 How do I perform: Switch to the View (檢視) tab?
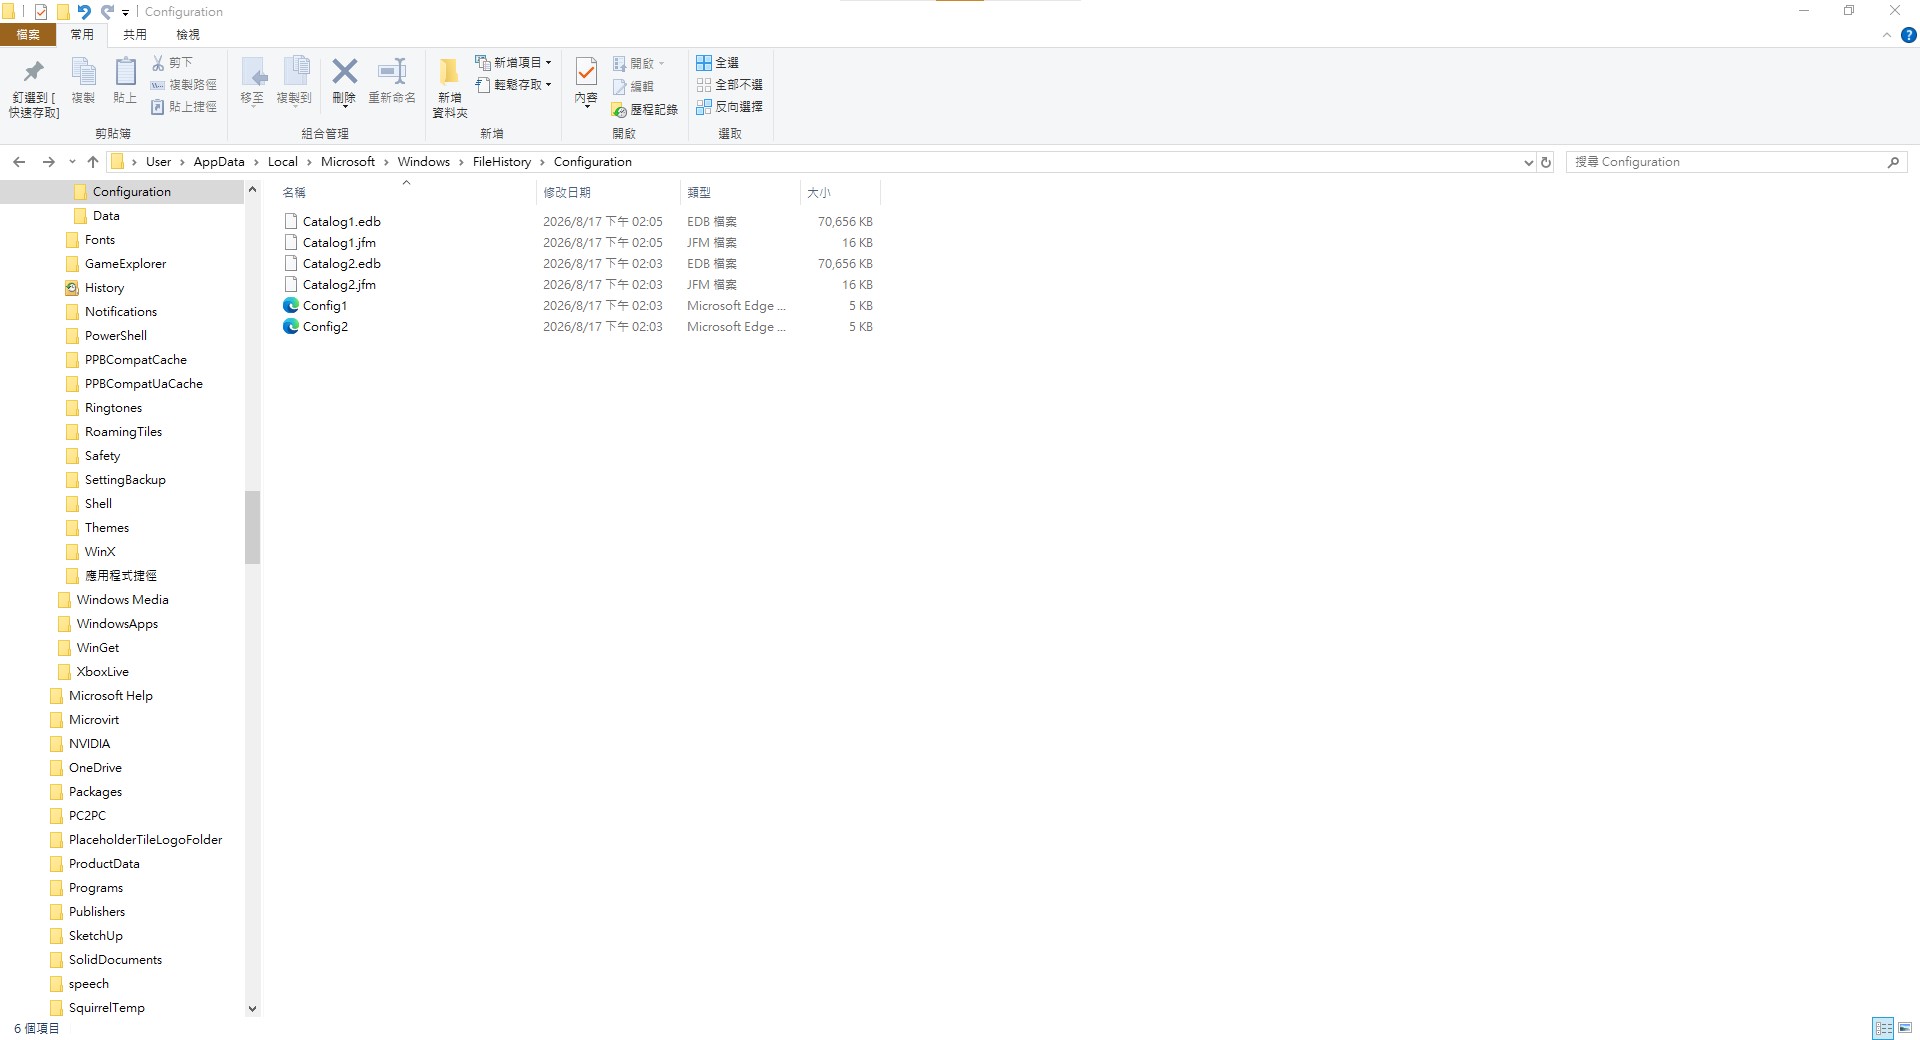188,35
